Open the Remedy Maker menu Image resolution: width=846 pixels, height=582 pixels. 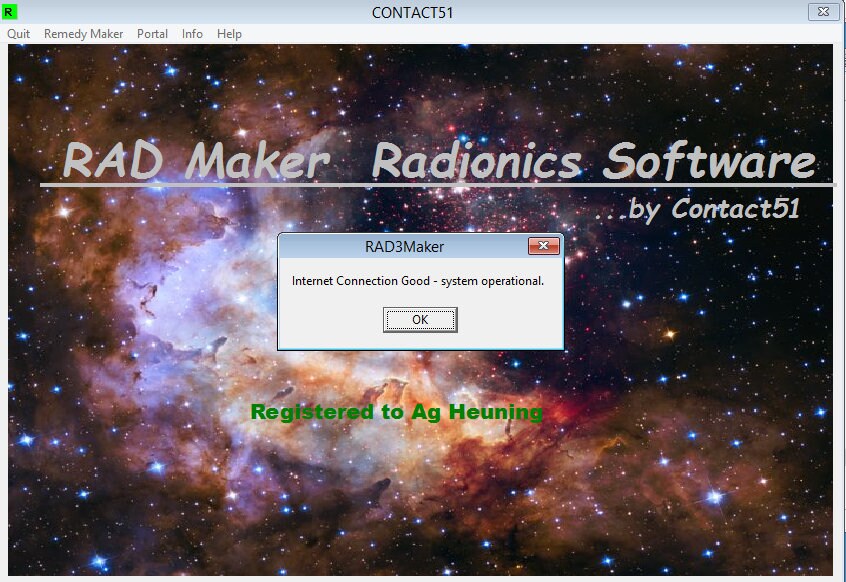[x=82, y=33]
